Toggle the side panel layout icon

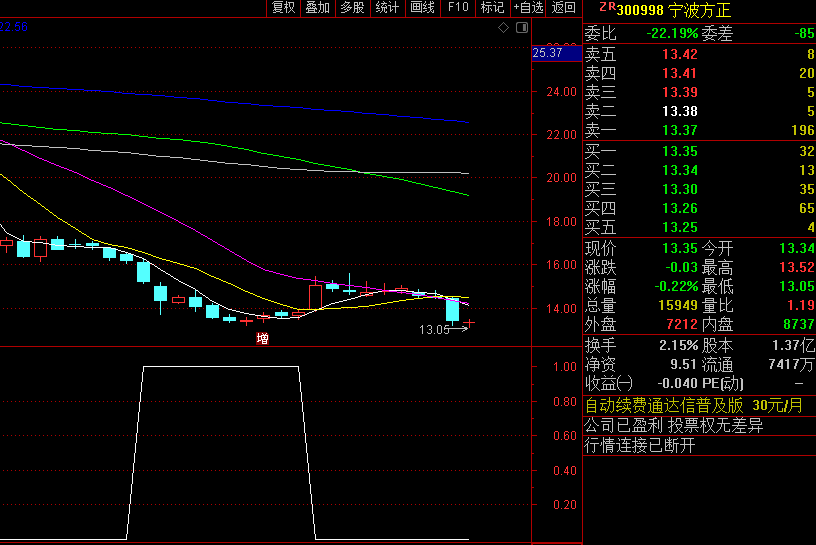click(x=522, y=28)
